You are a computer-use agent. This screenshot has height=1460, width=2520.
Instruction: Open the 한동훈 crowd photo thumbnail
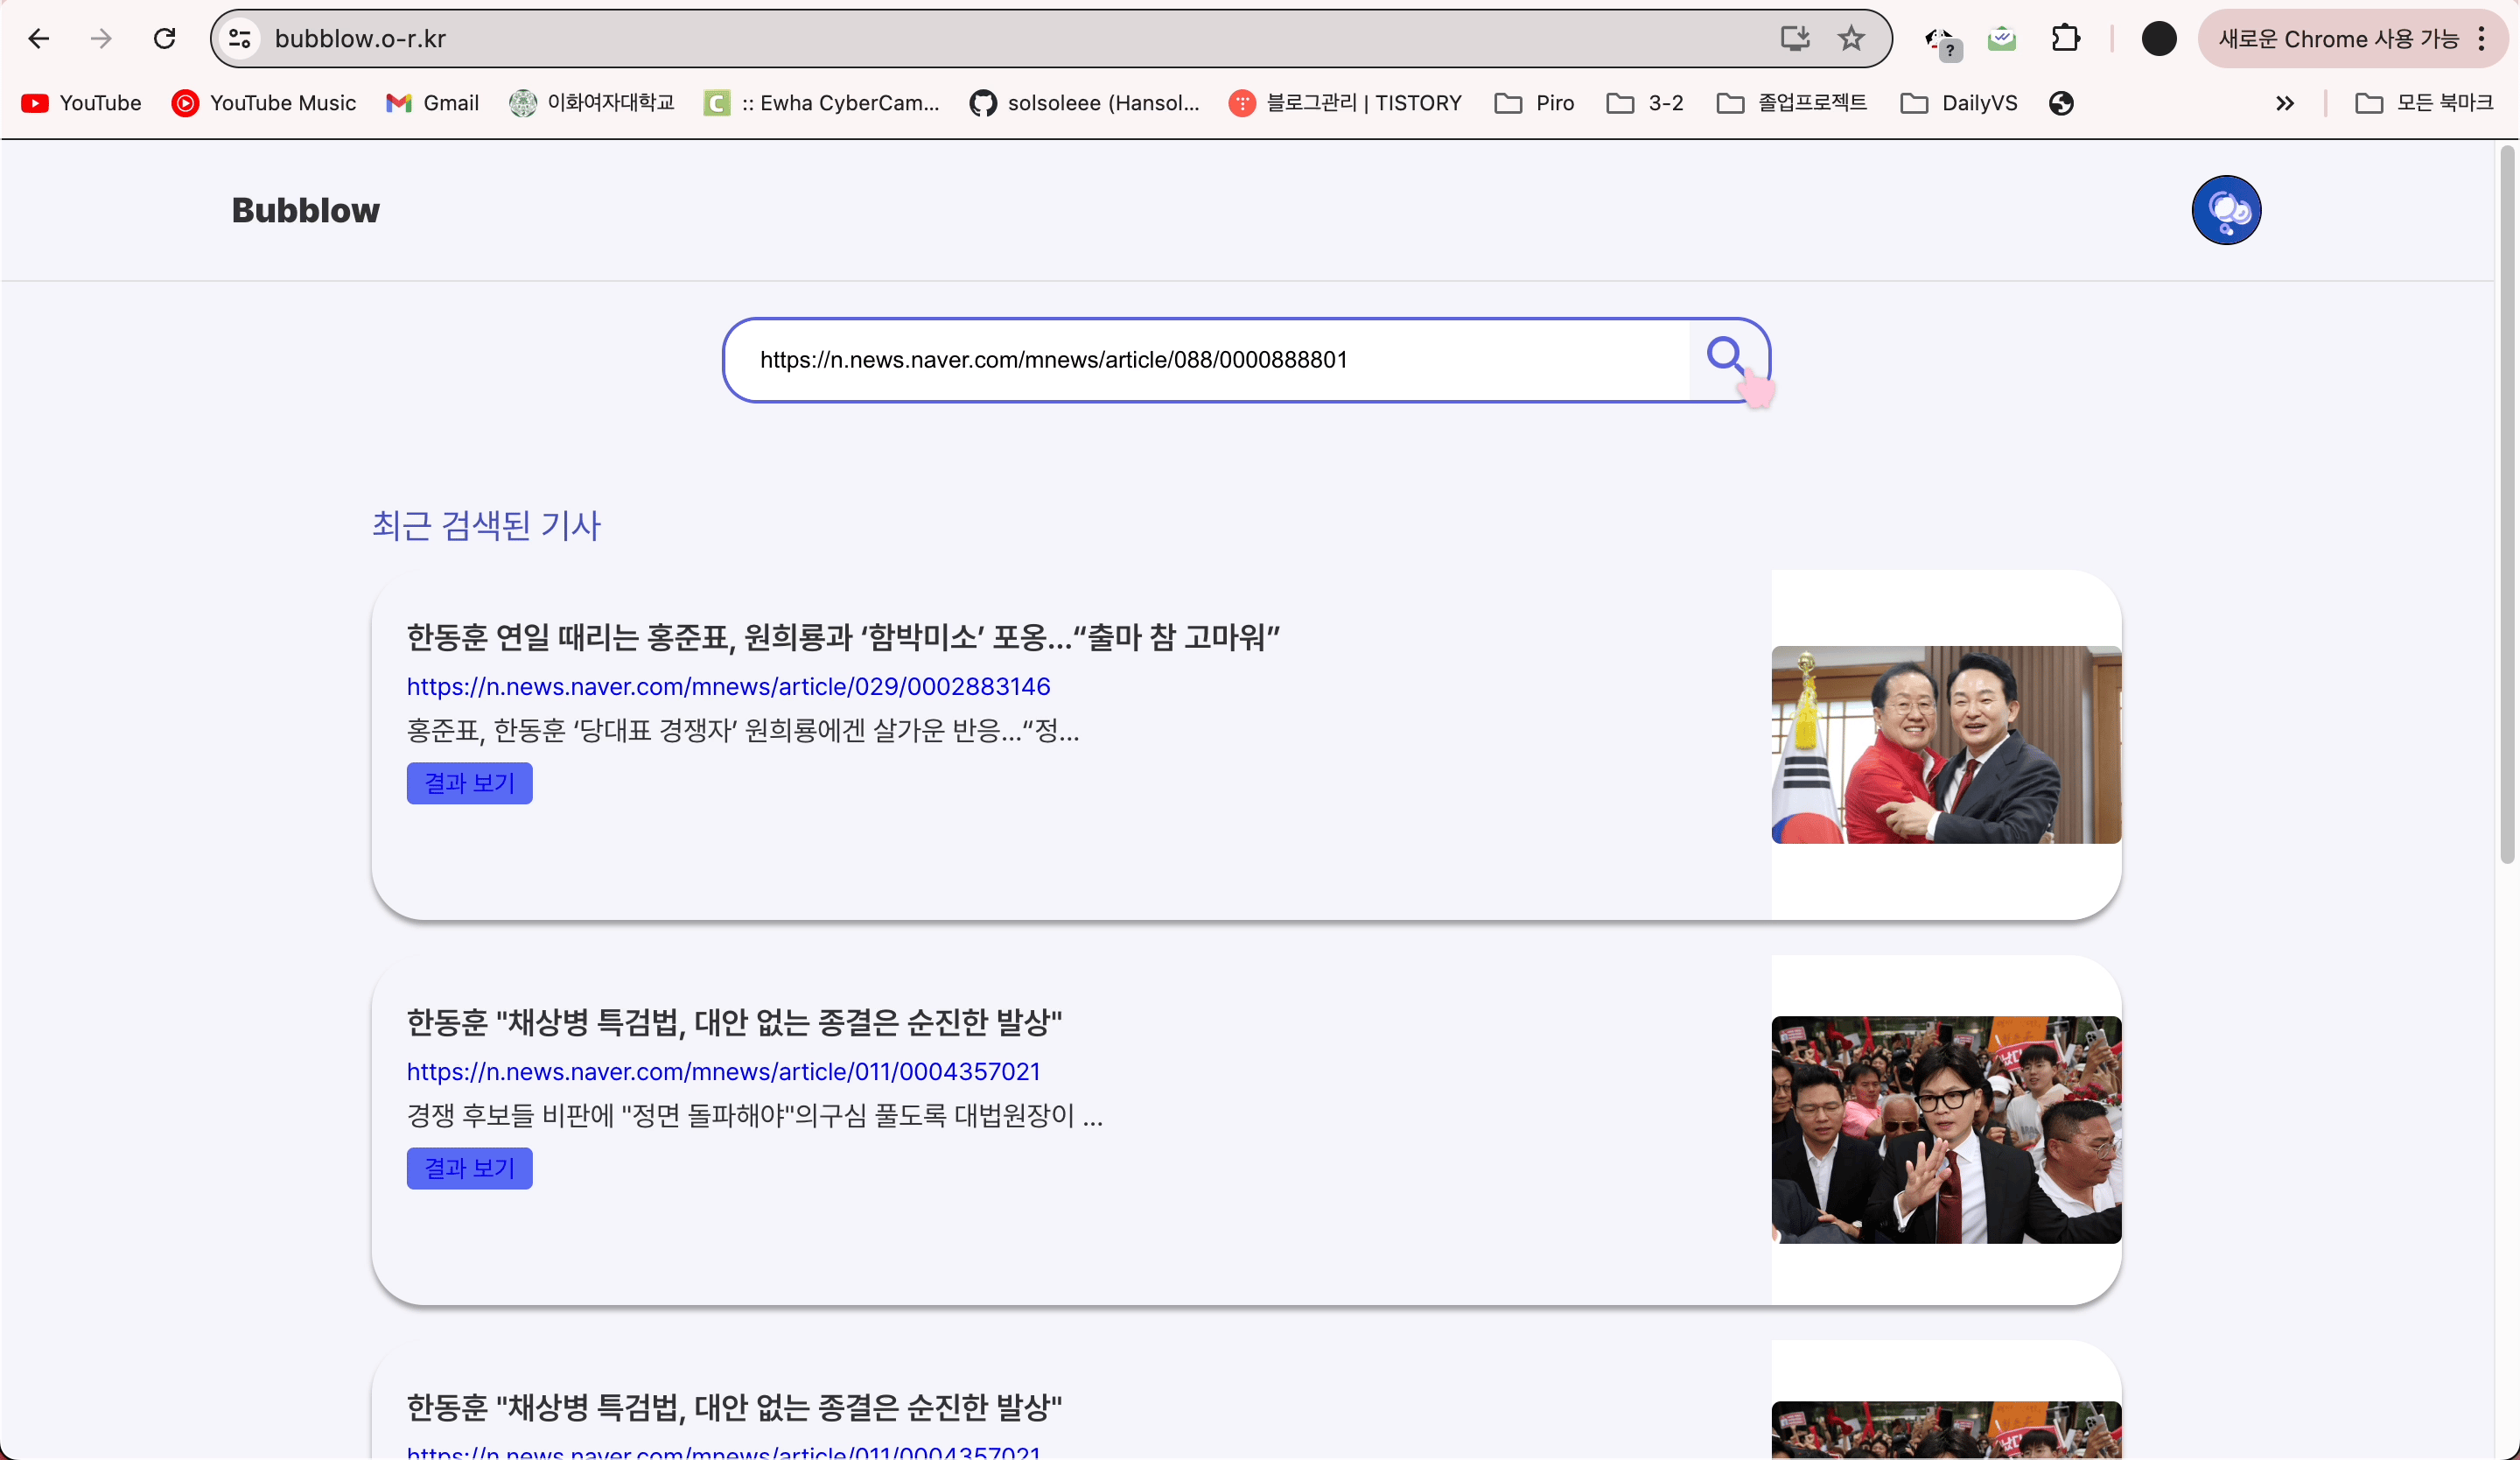click(1946, 1130)
